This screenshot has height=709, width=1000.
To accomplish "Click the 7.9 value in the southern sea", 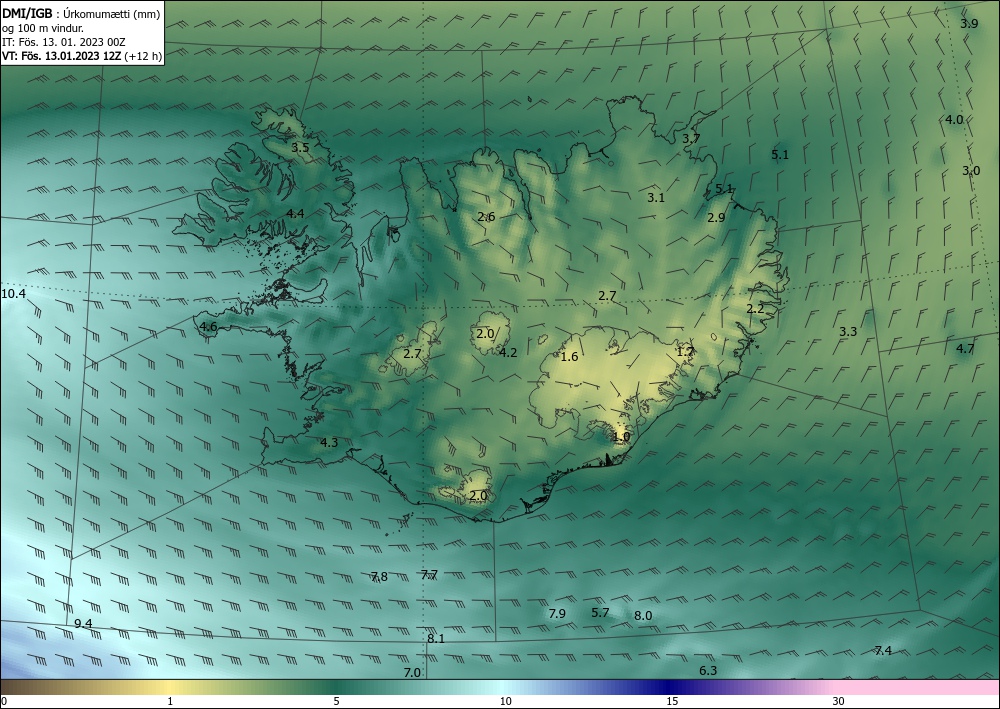I will 557,613.
